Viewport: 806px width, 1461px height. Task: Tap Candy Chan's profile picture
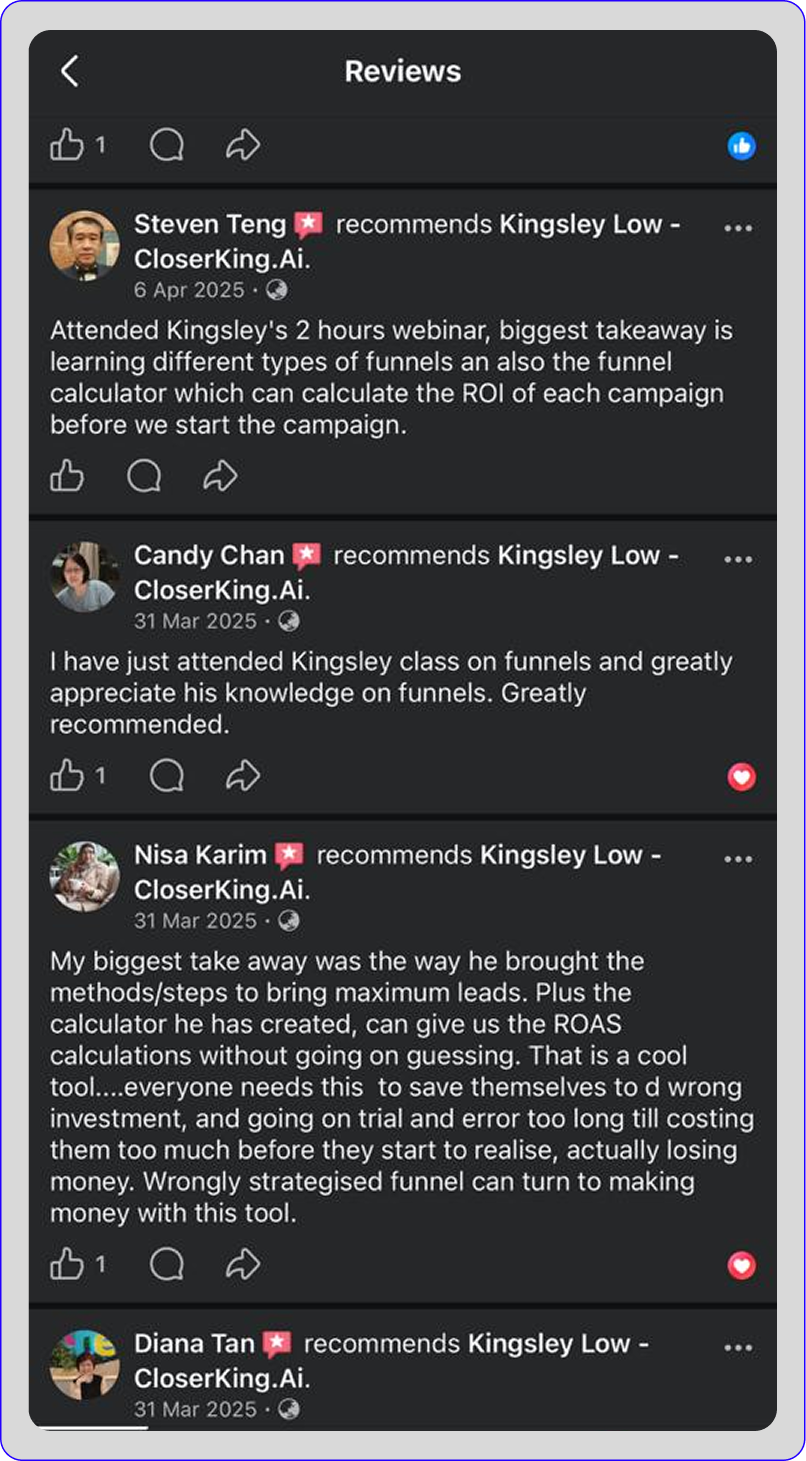click(85, 577)
